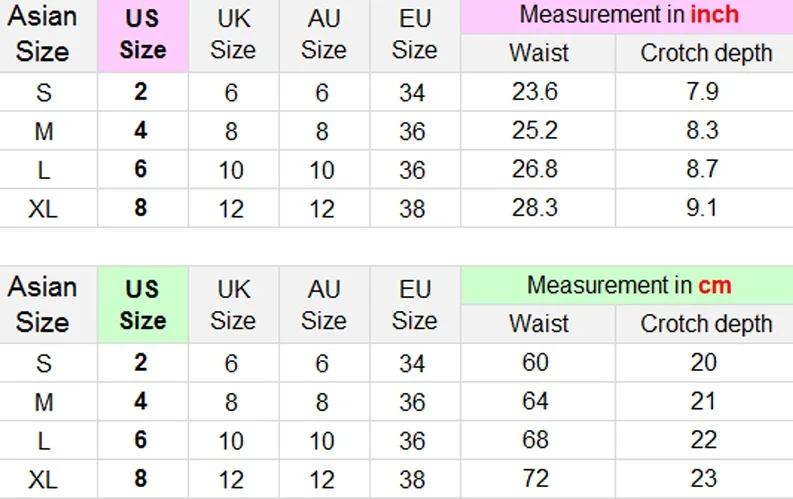This screenshot has width=793, height=499.
Task: Click the 68 cm waist value
Action: 536,440
